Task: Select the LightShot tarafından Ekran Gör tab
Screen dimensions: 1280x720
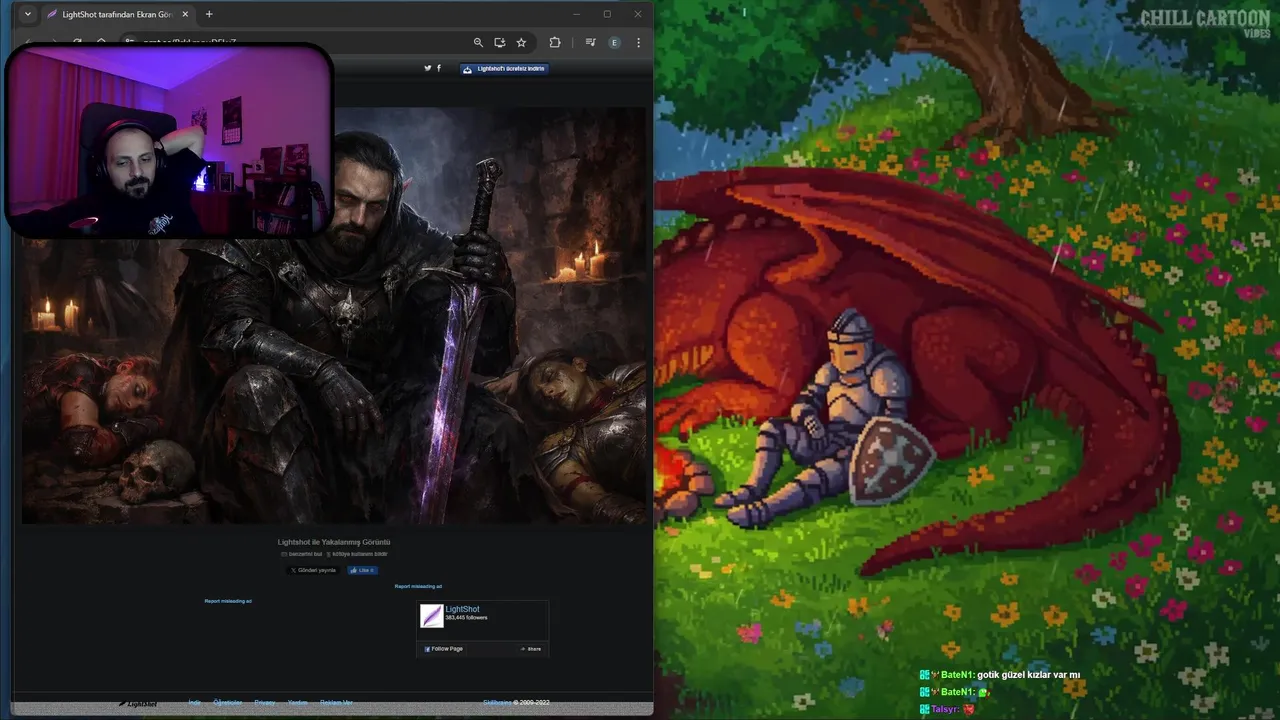Action: click(118, 14)
